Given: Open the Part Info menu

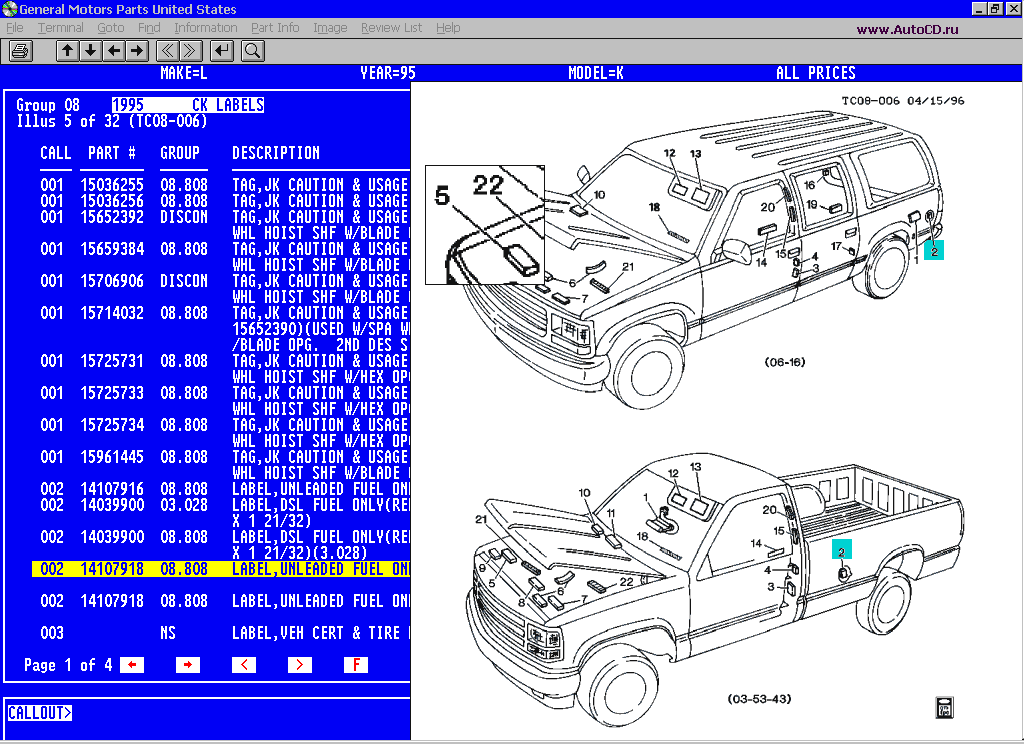Looking at the screenshot, I should tap(275, 27).
